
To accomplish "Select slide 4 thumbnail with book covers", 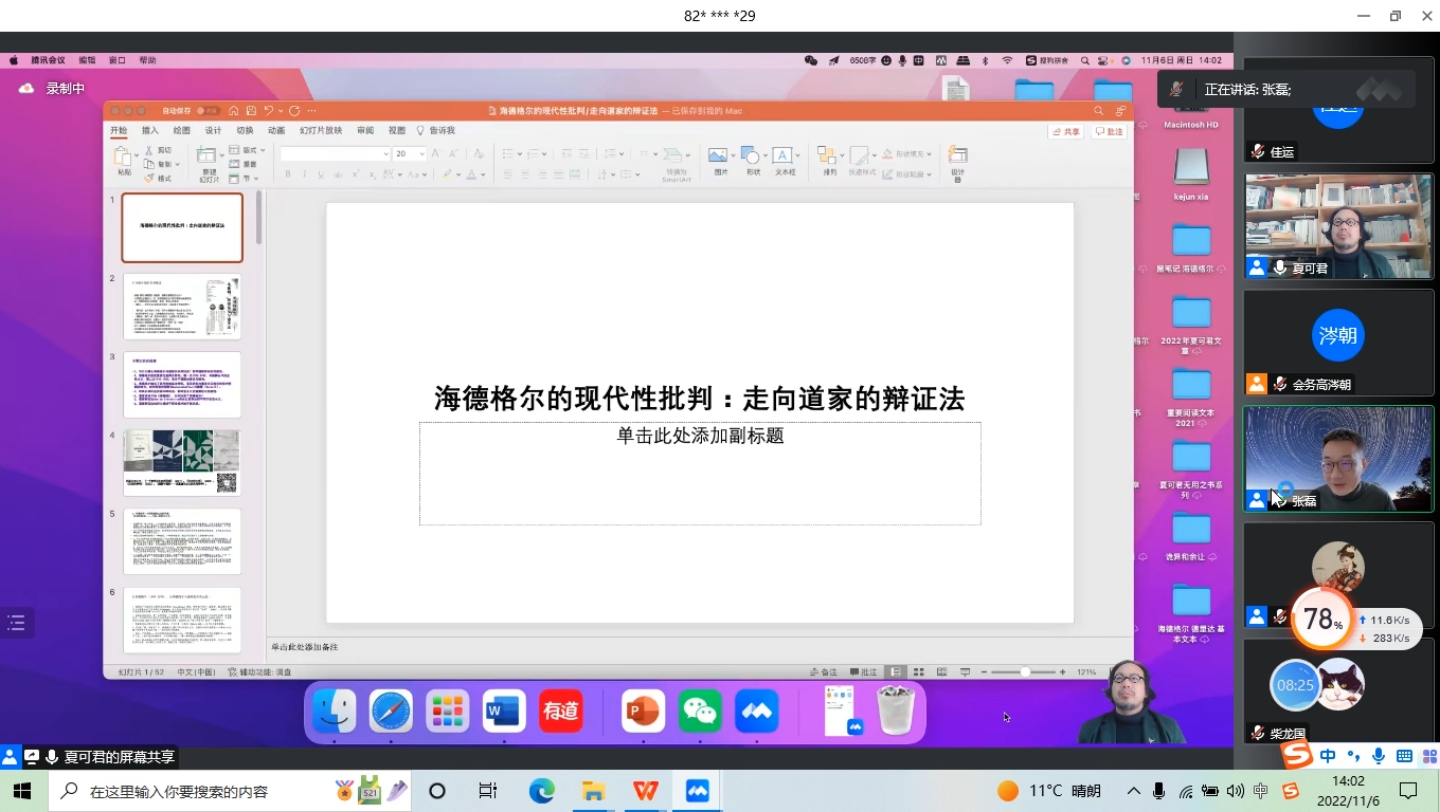I will (182, 463).
